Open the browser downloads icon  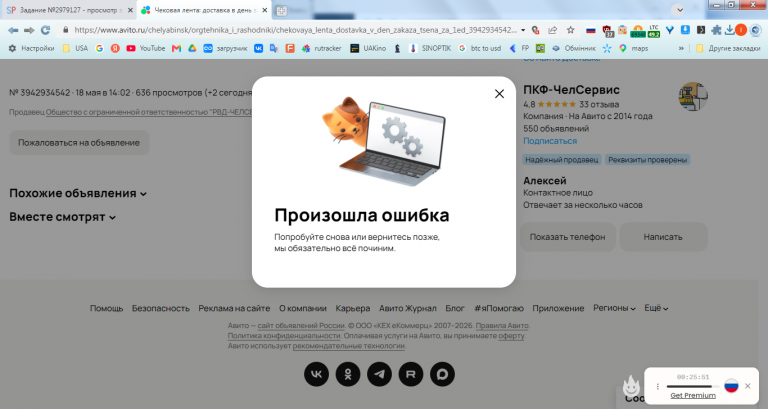click(729, 30)
